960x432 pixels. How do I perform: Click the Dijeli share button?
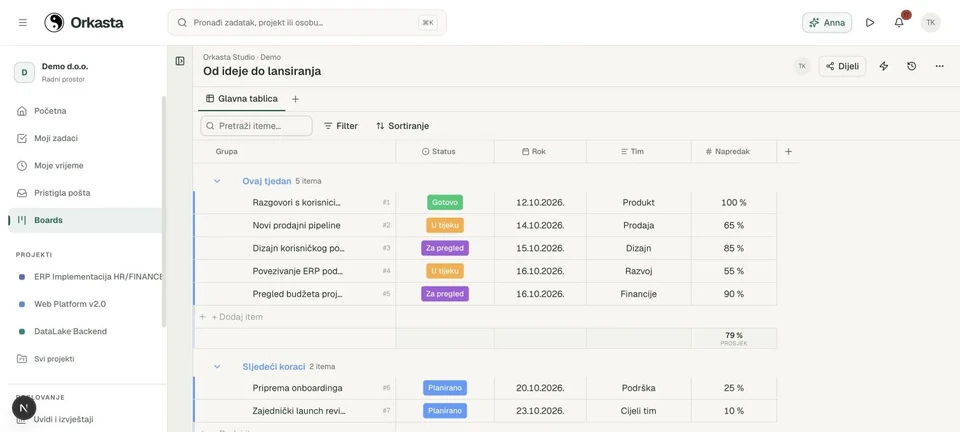pos(842,66)
